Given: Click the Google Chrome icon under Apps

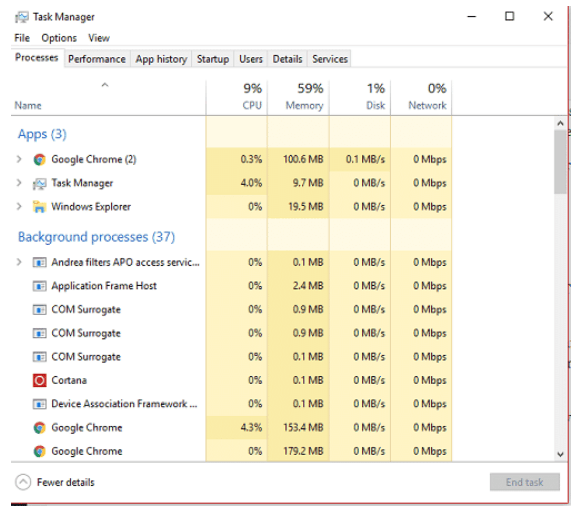Looking at the screenshot, I should (40, 159).
